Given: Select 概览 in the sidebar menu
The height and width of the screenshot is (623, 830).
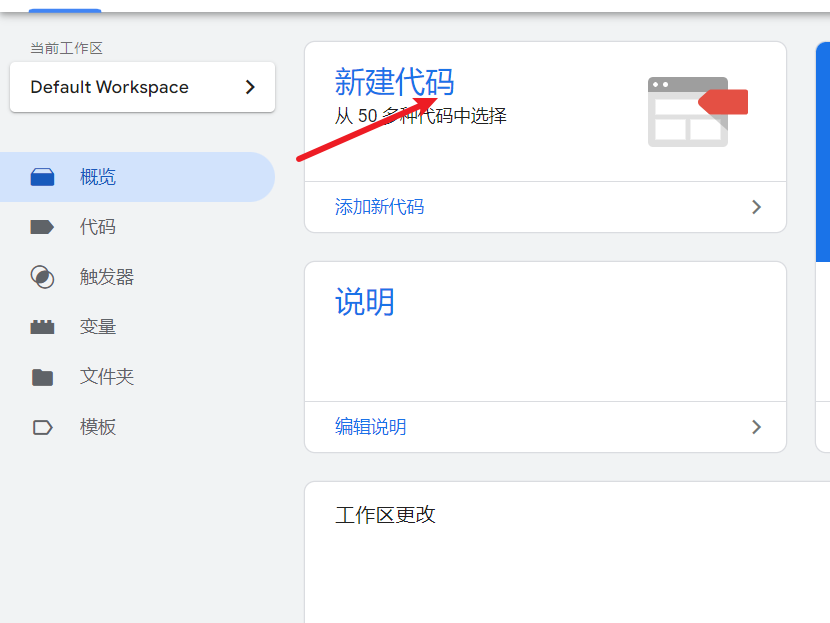Looking at the screenshot, I should pos(137,177).
